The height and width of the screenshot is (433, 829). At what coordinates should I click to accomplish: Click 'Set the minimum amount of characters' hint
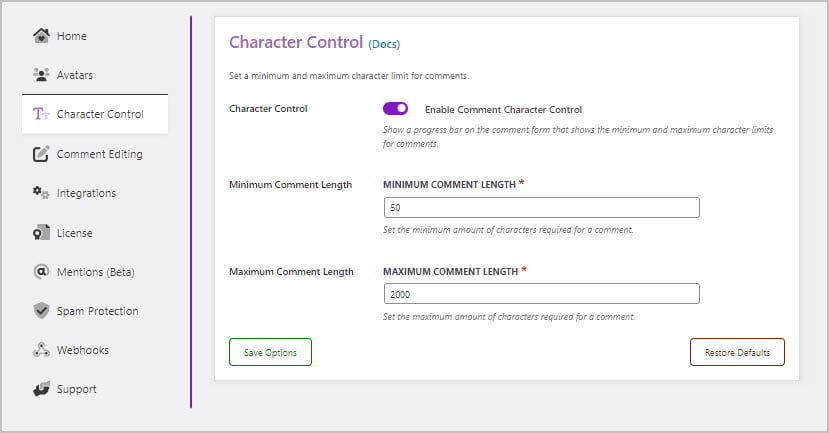tap(508, 230)
